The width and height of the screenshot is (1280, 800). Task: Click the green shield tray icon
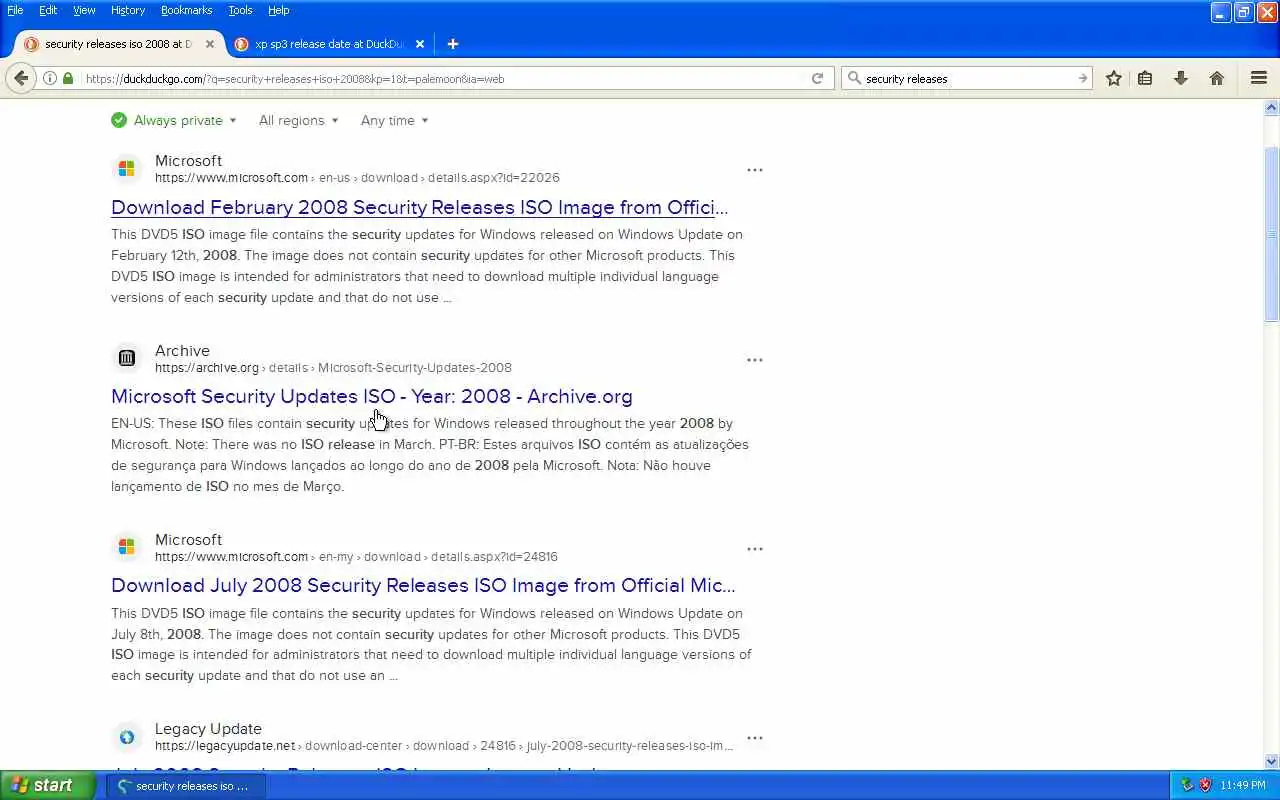pos(1187,785)
